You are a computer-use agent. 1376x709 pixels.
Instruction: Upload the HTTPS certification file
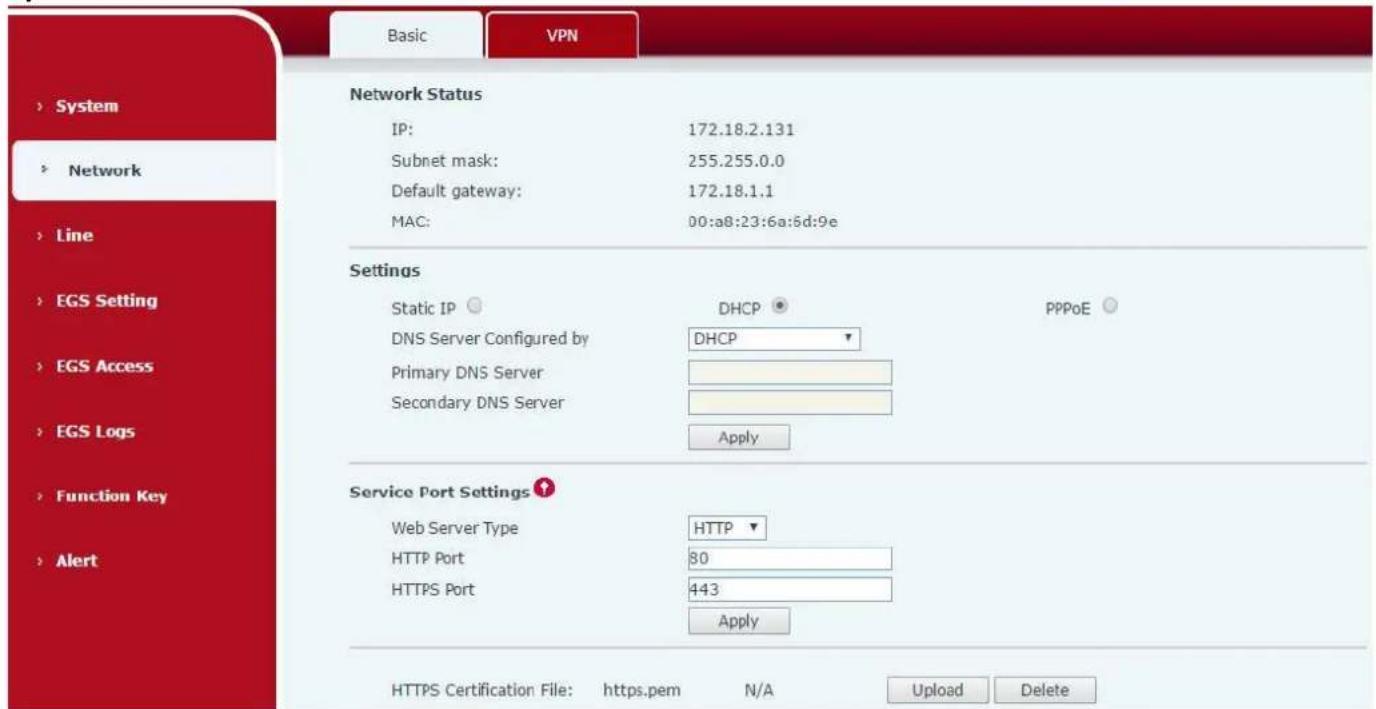tap(937, 690)
